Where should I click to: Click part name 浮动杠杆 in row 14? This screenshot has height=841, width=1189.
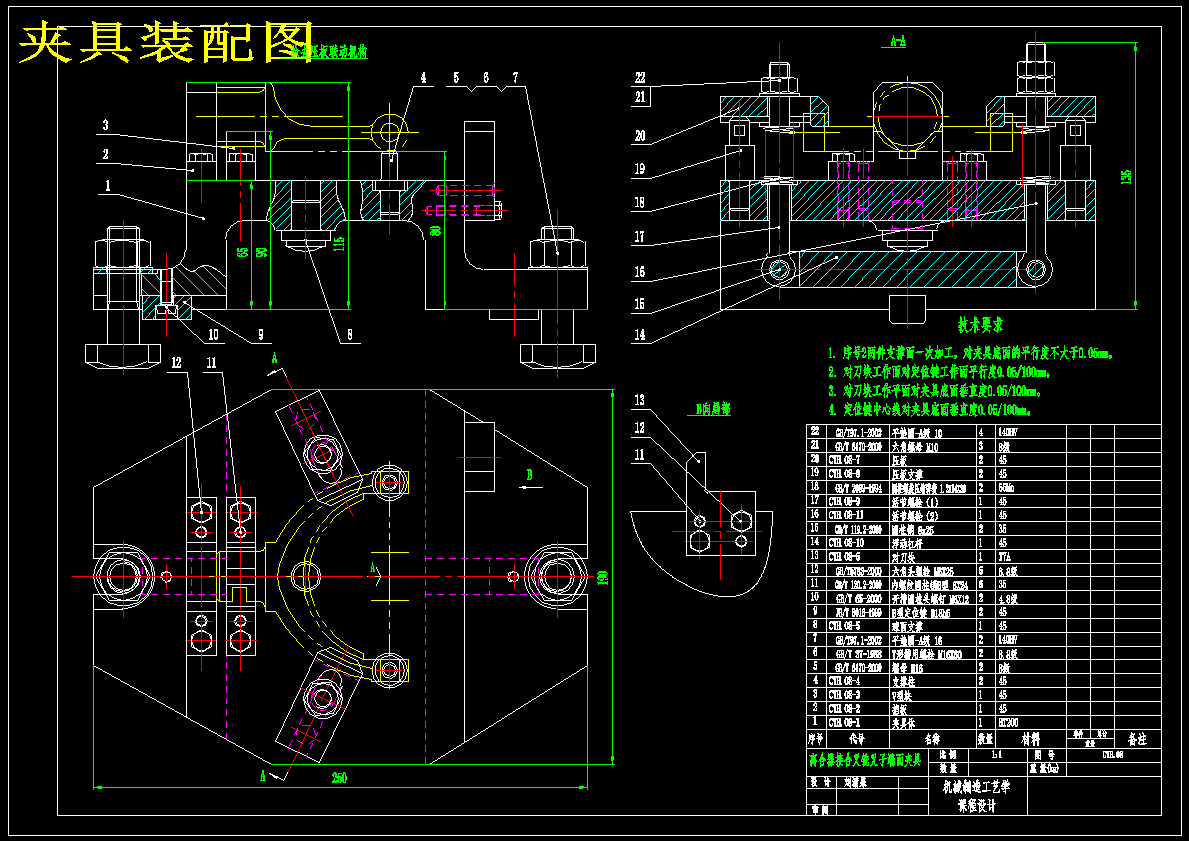907,542
